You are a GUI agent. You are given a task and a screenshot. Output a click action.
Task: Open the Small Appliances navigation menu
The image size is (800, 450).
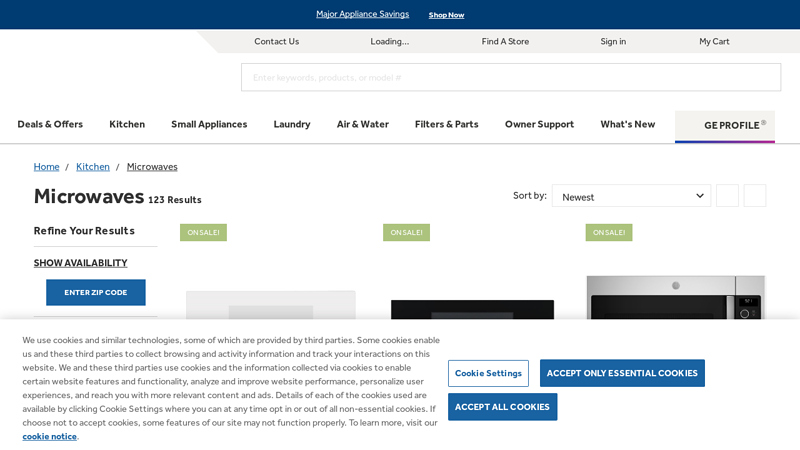[x=209, y=125]
